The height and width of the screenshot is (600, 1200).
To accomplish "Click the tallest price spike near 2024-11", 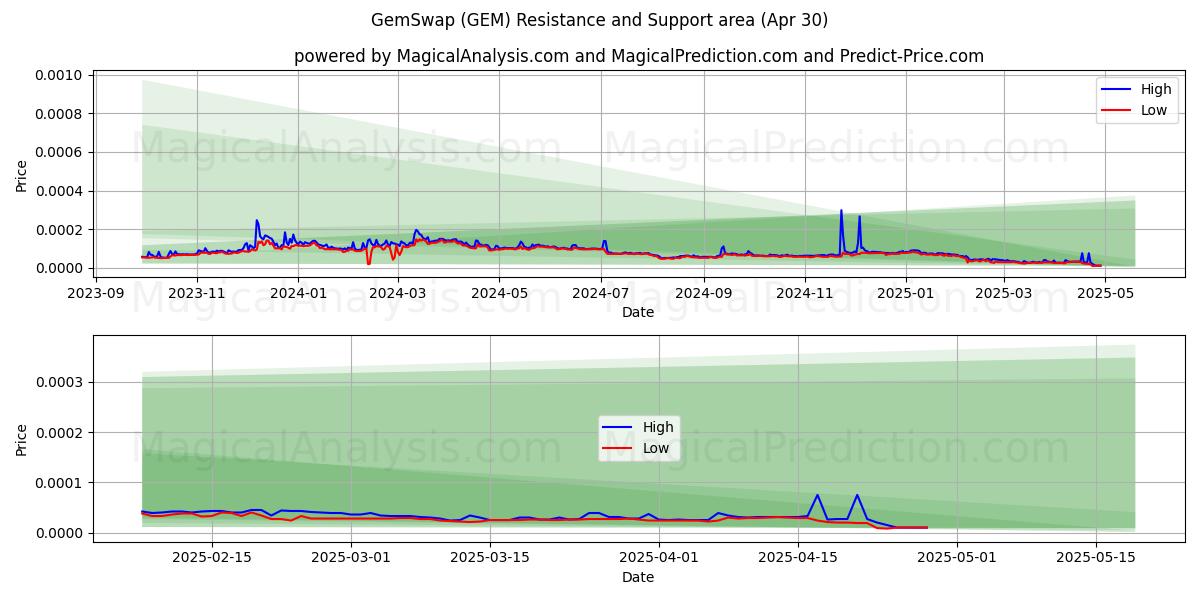I will (841, 211).
